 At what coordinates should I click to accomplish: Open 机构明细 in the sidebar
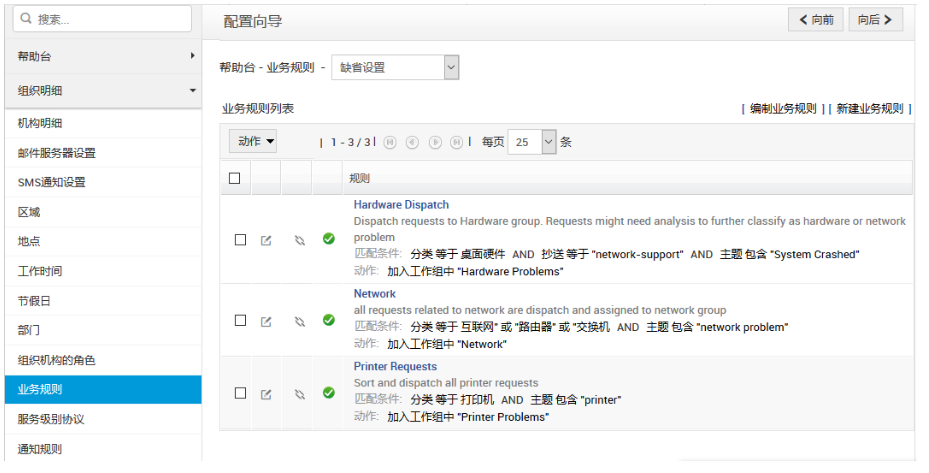pyautogui.click(x=103, y=123)
